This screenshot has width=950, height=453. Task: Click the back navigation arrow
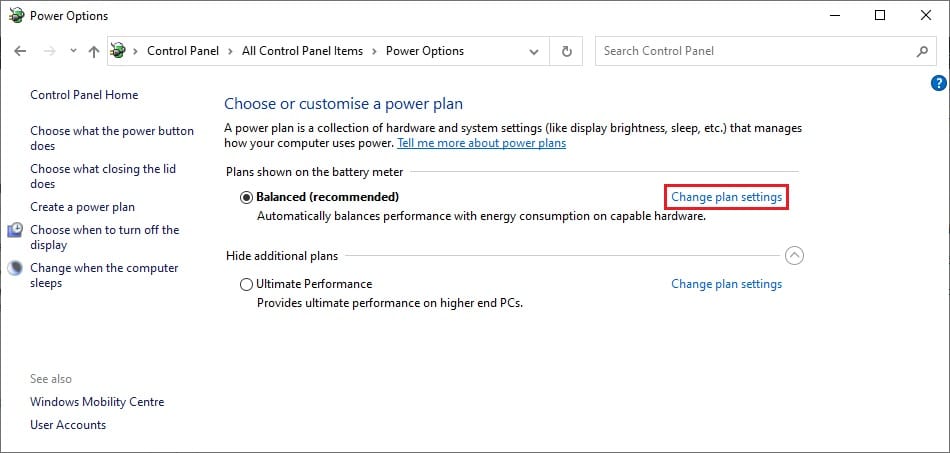click(21, 51)
